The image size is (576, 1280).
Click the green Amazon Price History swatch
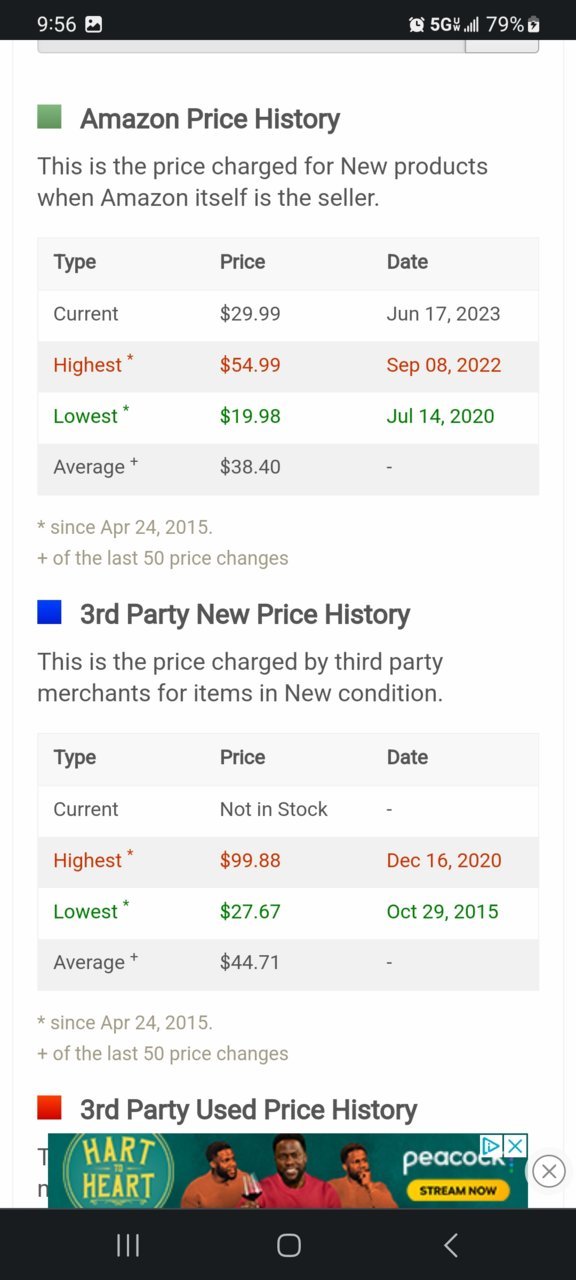click(49, 117)
